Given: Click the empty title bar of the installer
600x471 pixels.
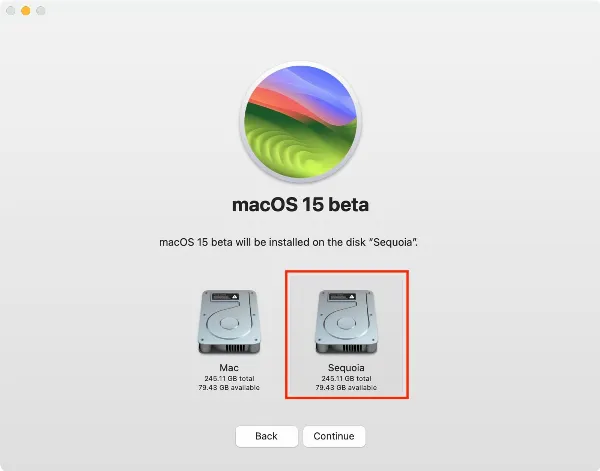Looking at the screenshot, I should [300, 10].
